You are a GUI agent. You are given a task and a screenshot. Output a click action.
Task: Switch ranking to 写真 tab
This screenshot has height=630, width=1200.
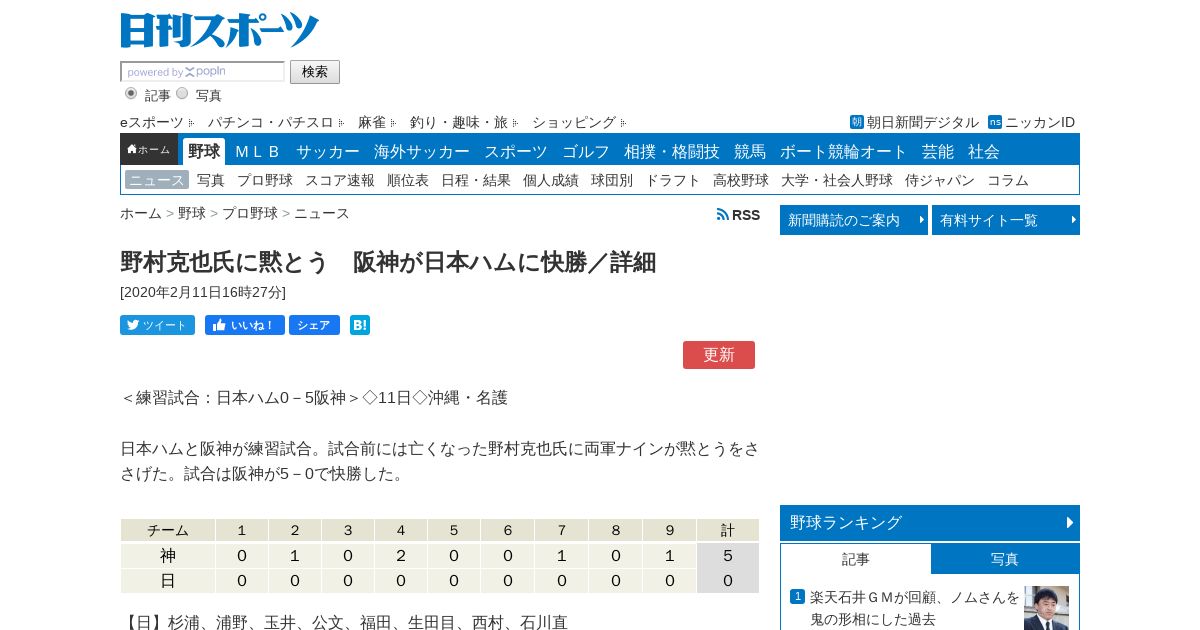pyautogui.click(x=1005, y=559)
